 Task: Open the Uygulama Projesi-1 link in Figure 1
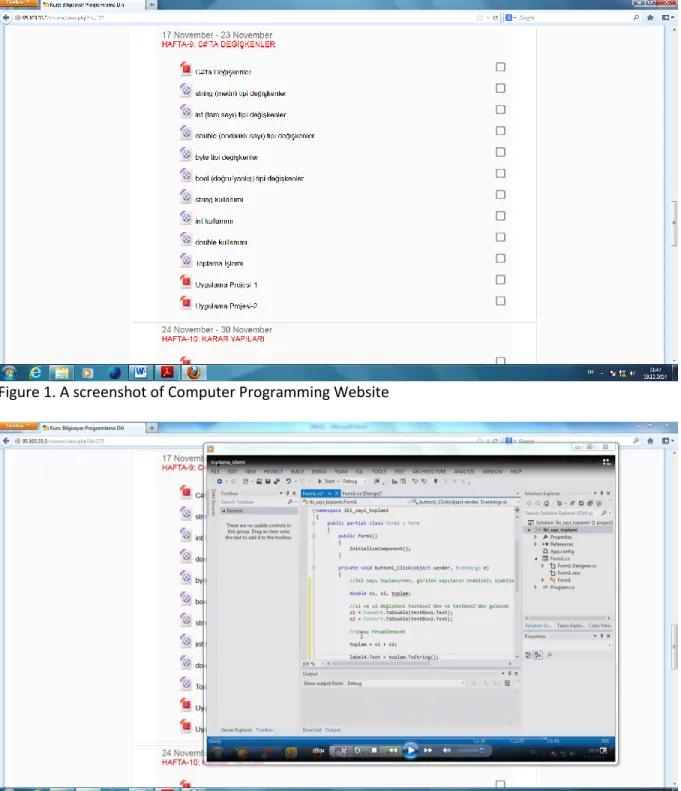pyautogui.click(x=226, y=285)
